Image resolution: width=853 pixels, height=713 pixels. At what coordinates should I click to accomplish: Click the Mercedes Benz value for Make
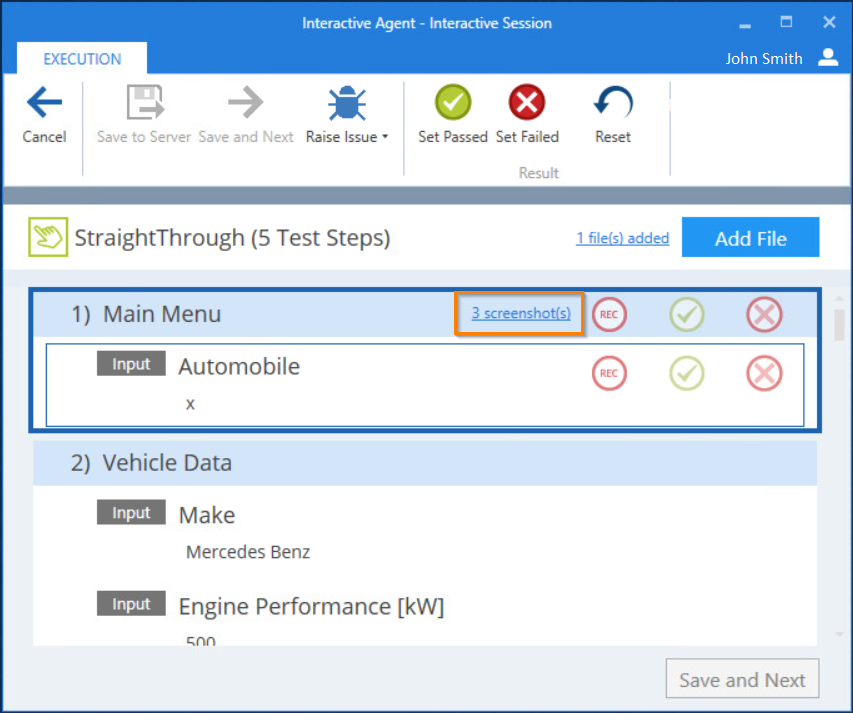pos(248,552)
